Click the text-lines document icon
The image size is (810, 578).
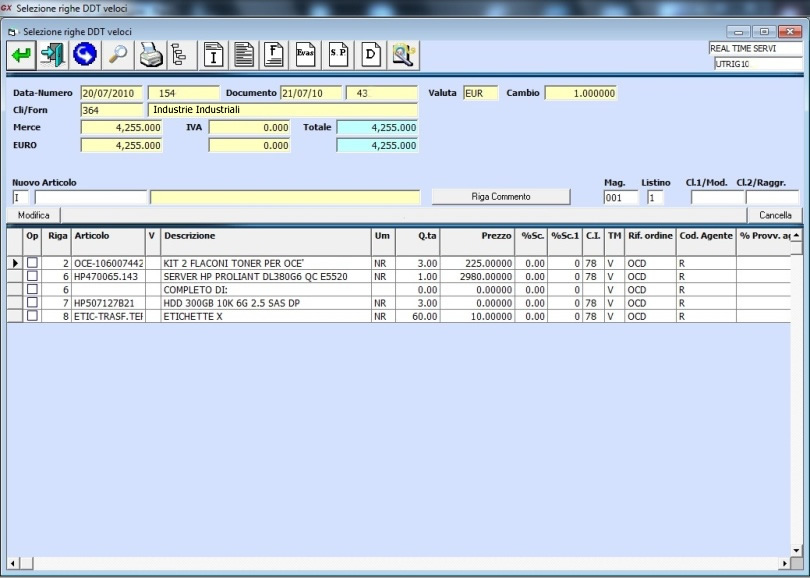244,55
